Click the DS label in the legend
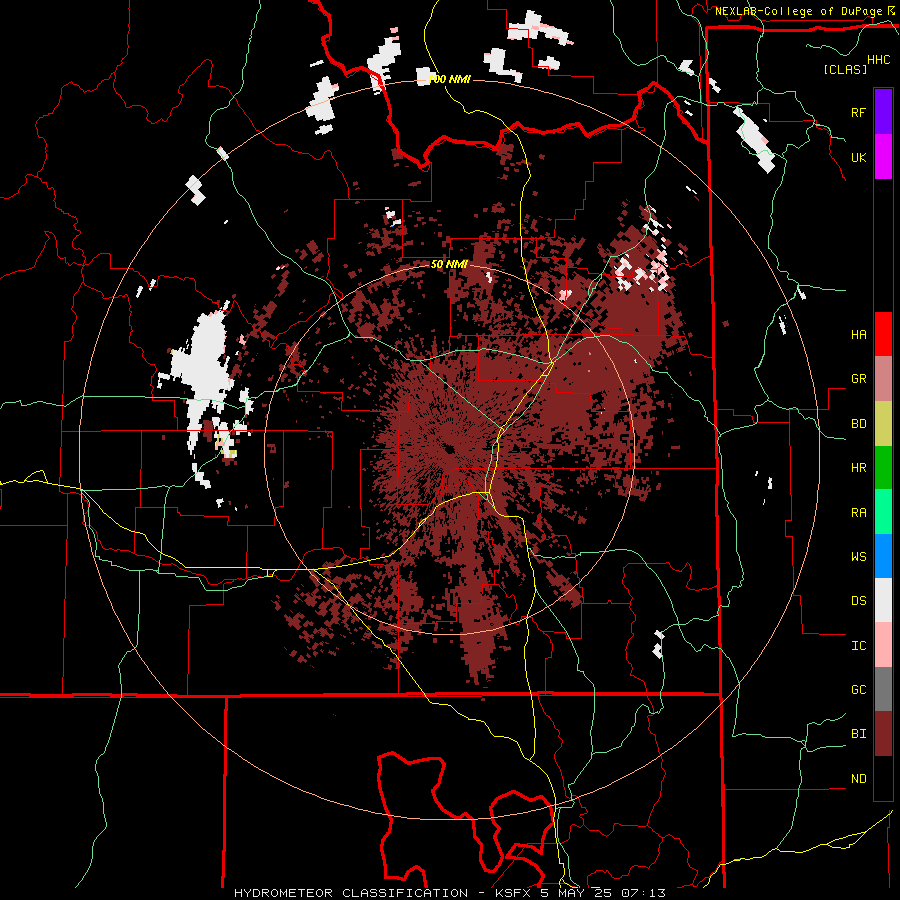This screenshot has width=900, height=900. (x=858, y=601)
